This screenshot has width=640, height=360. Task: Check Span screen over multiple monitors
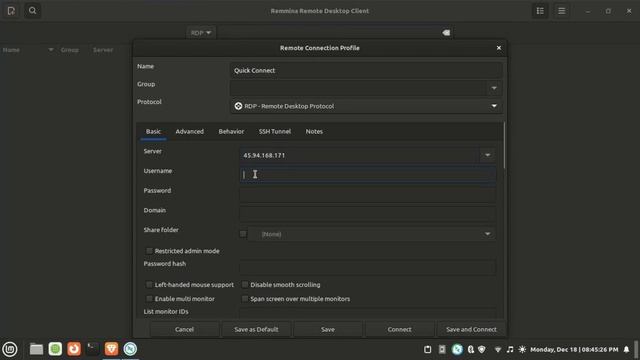245,299
